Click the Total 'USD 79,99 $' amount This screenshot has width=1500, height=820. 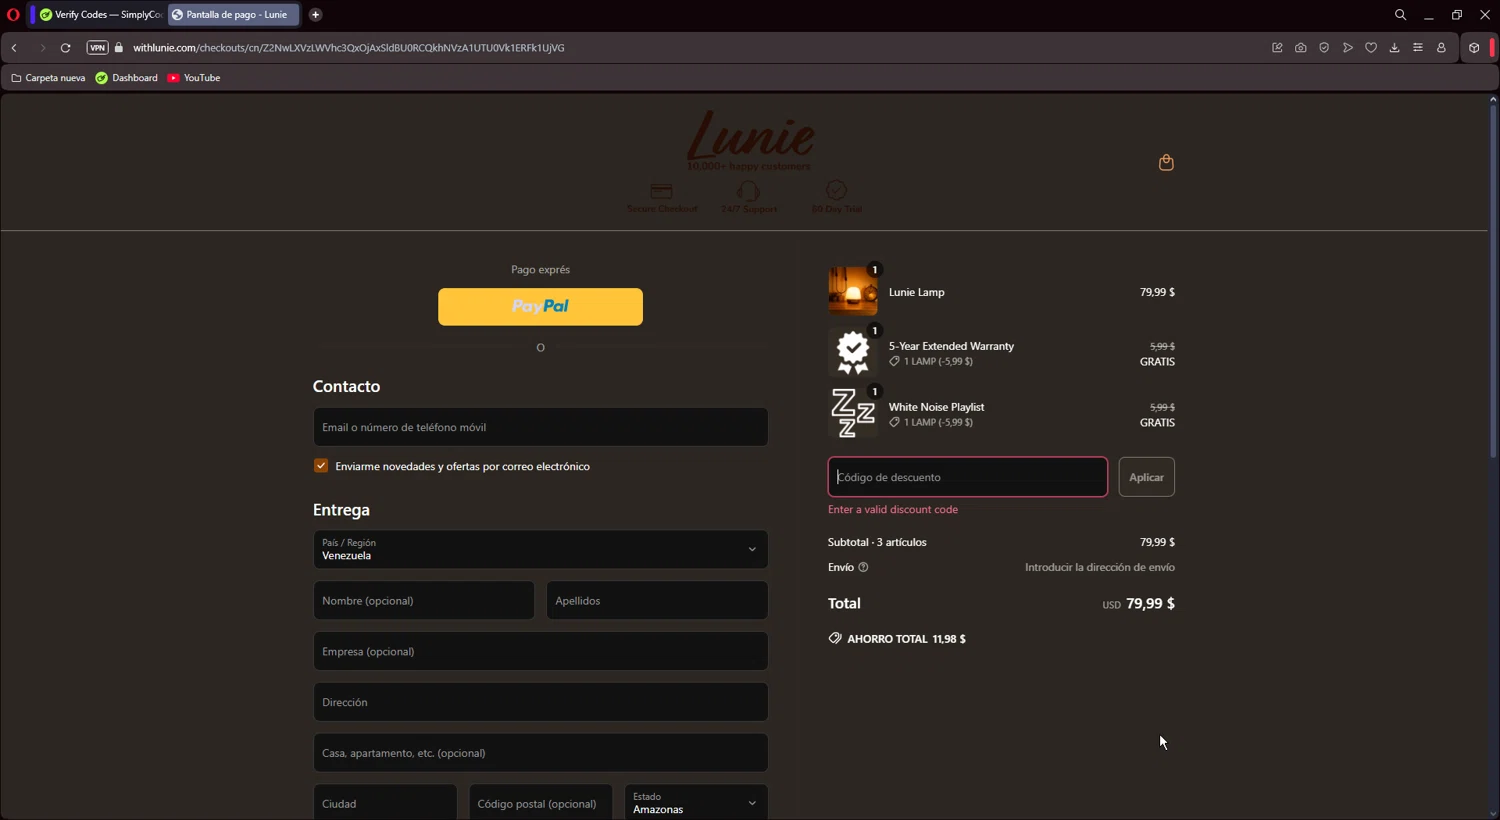pyautogui.click(x=1138, y=604)
